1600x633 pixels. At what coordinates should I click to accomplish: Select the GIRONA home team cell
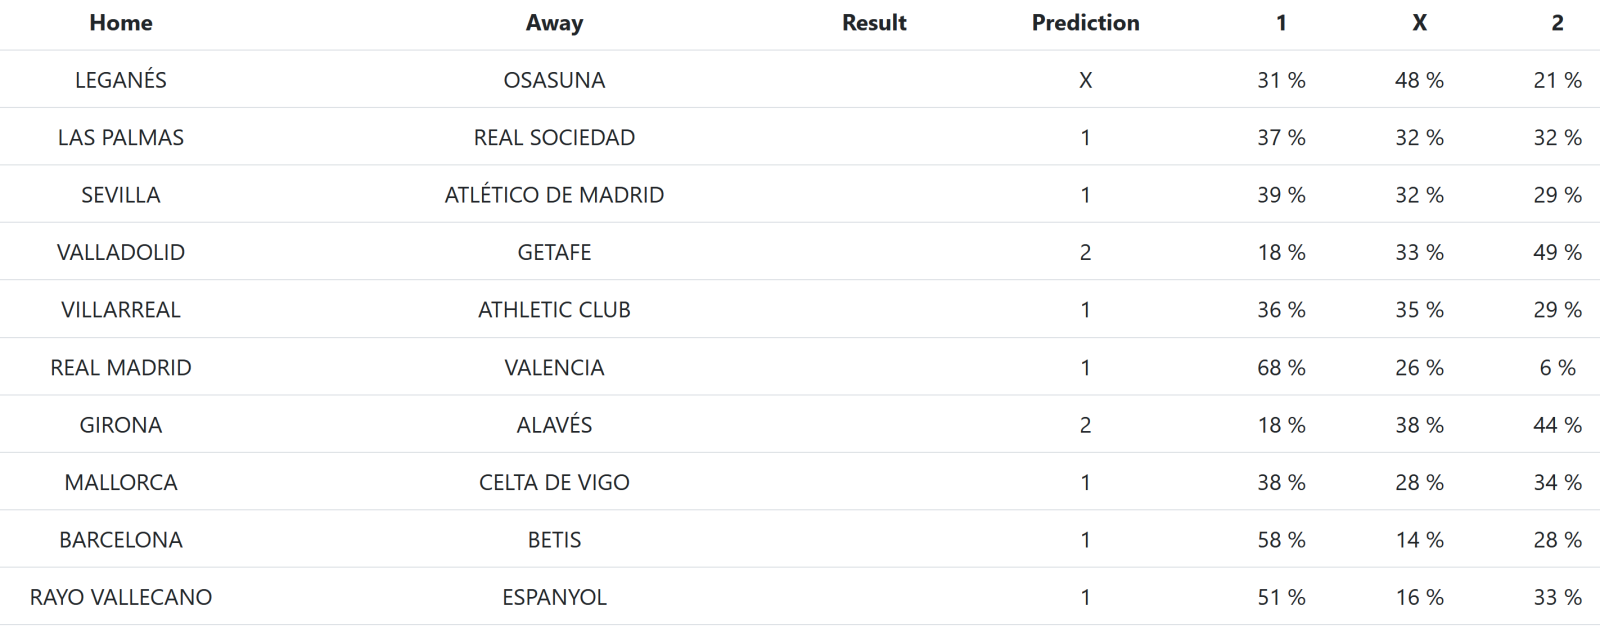click(121, 425)
